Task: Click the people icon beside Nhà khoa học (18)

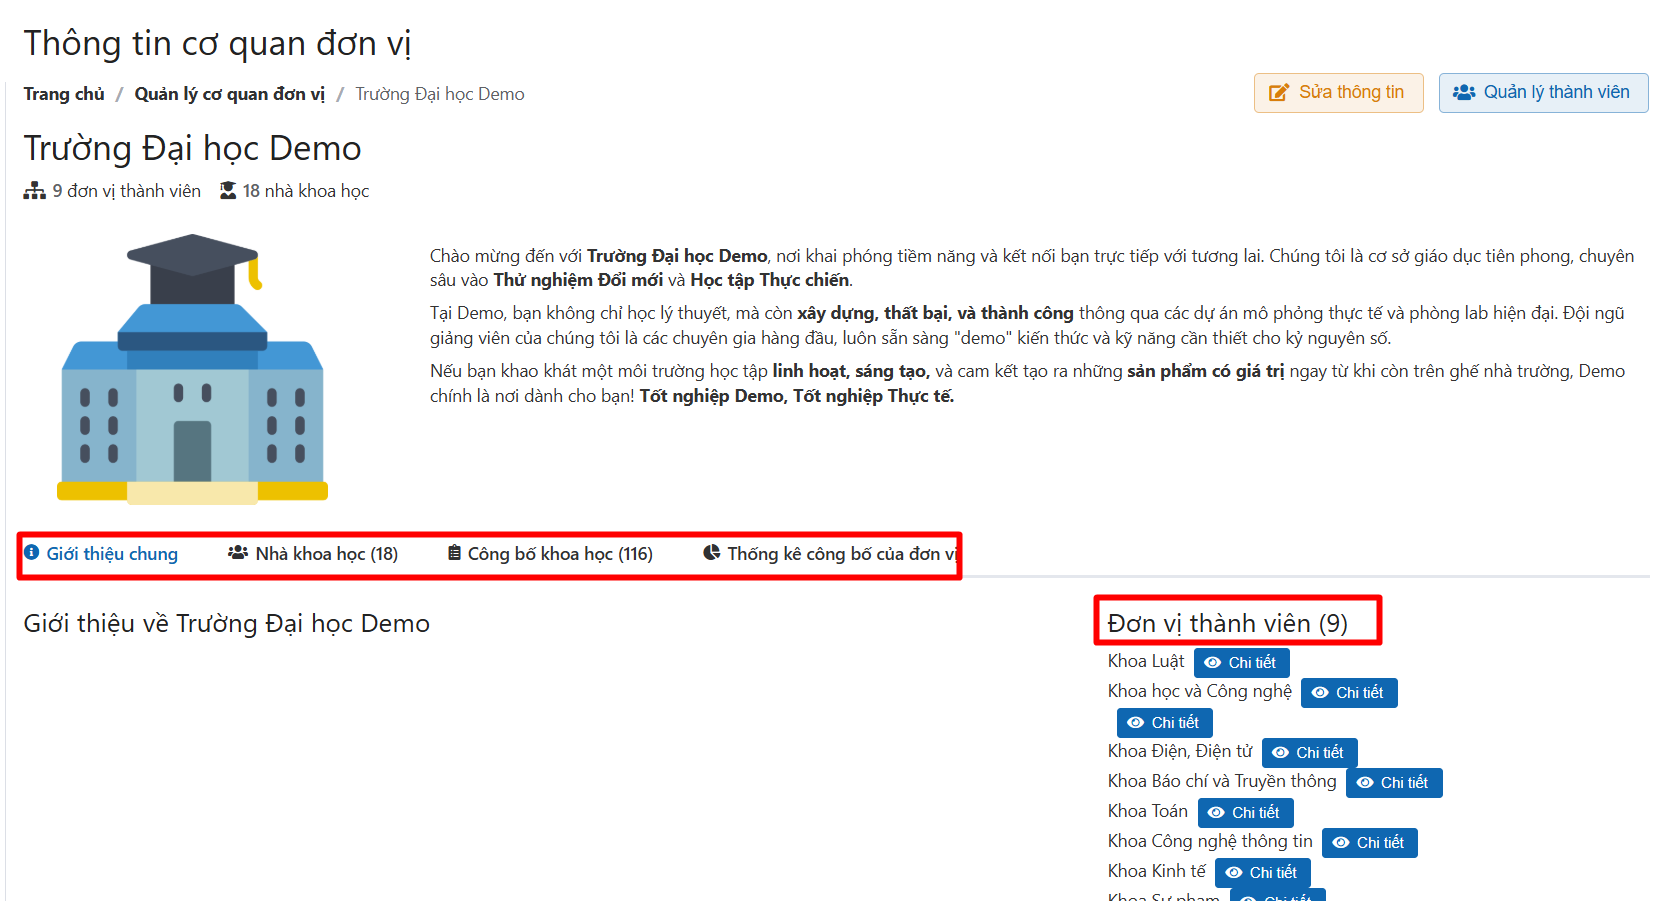Action: [x=238, y=553]
